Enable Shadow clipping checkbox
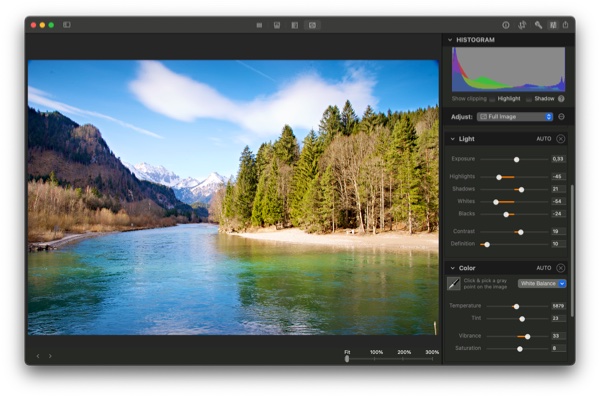This screenshot has width=600, height=398. tap(528, 99)
